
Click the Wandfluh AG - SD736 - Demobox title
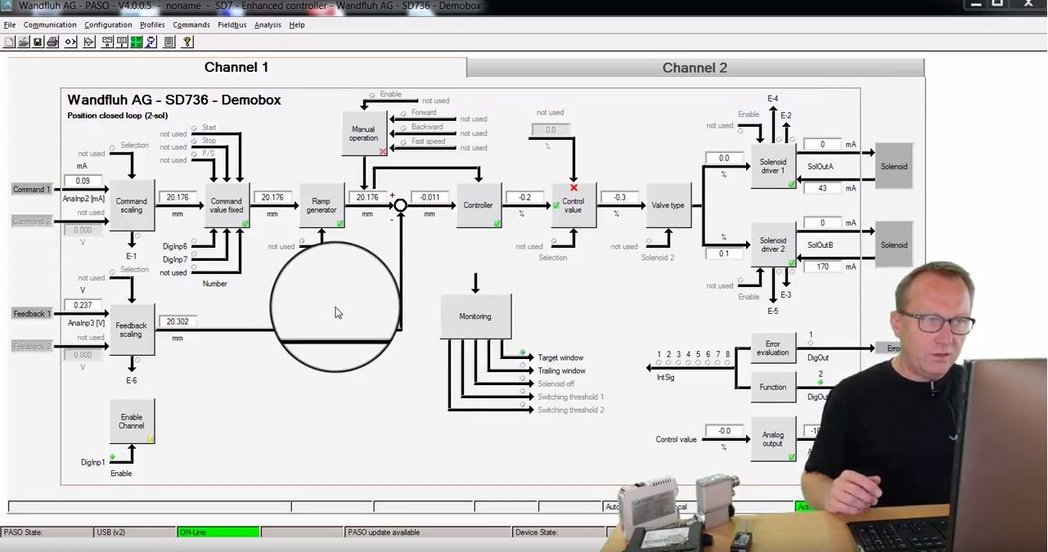tap(174, 100)
